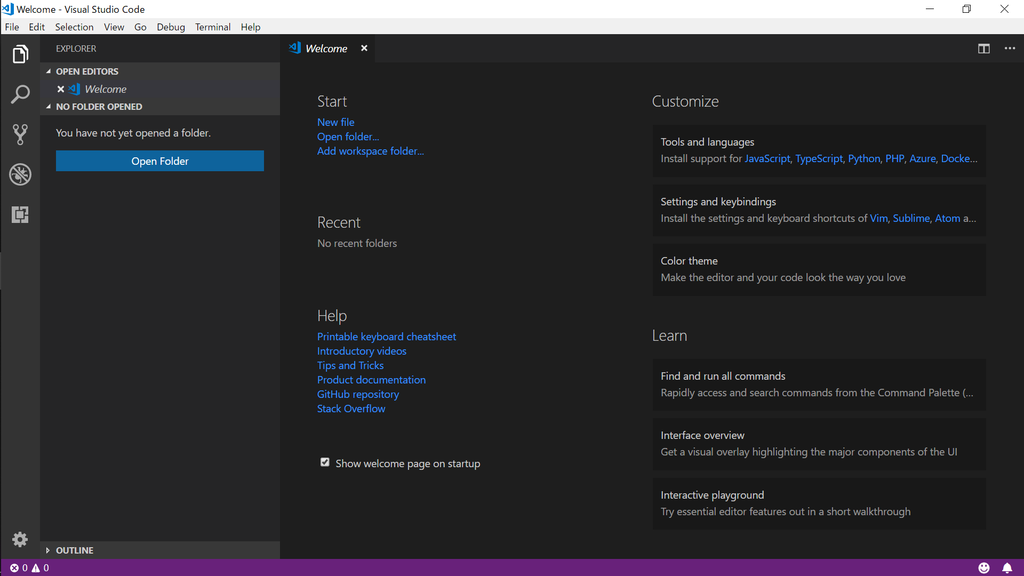Image resolution: width=1024 pixels, height=576 pixels.
Task: Open the Interactive playground card
Action: tap(819, 504)
